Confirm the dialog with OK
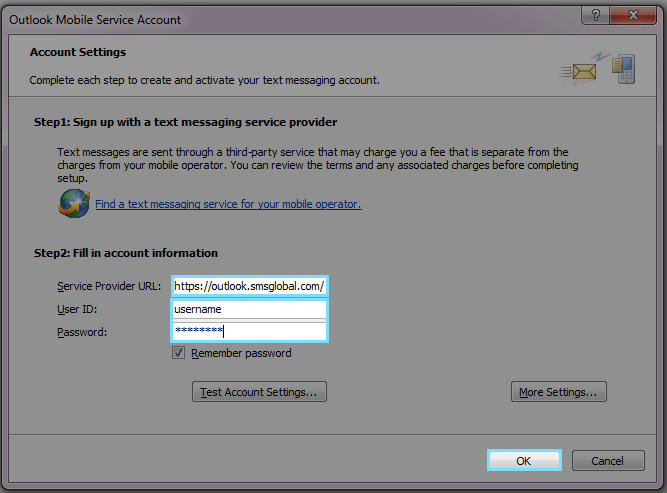Image resolution: width=667 pixels, height=493 pixels. [x=524, y=461]
